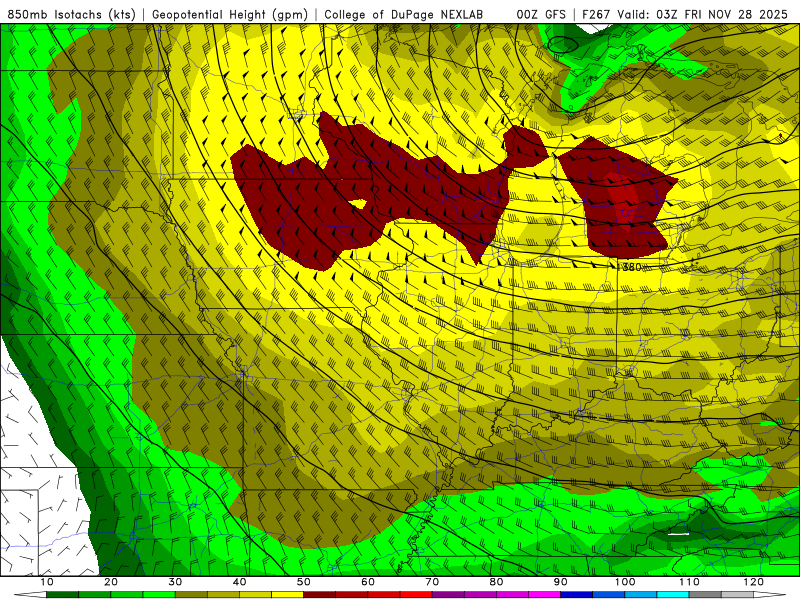Image resolution: width=800 pixels, height=600 pixels.
Task: Click the '20' value on the color scale
Action: click(111, 582)
